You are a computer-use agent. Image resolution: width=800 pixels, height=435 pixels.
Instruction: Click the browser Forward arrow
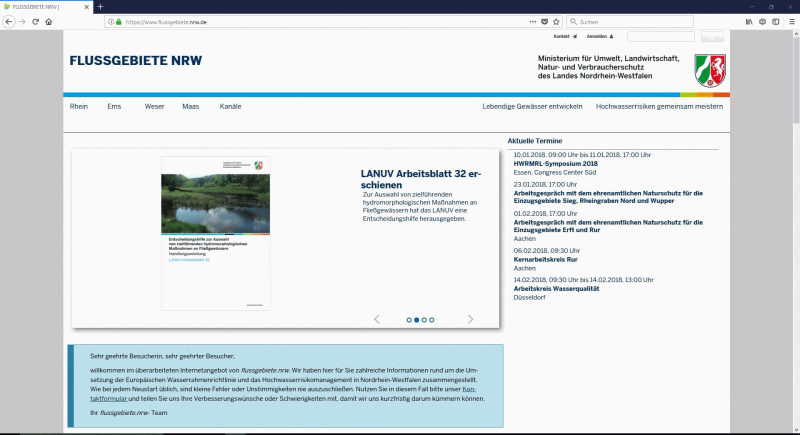[x=22, y=22]
